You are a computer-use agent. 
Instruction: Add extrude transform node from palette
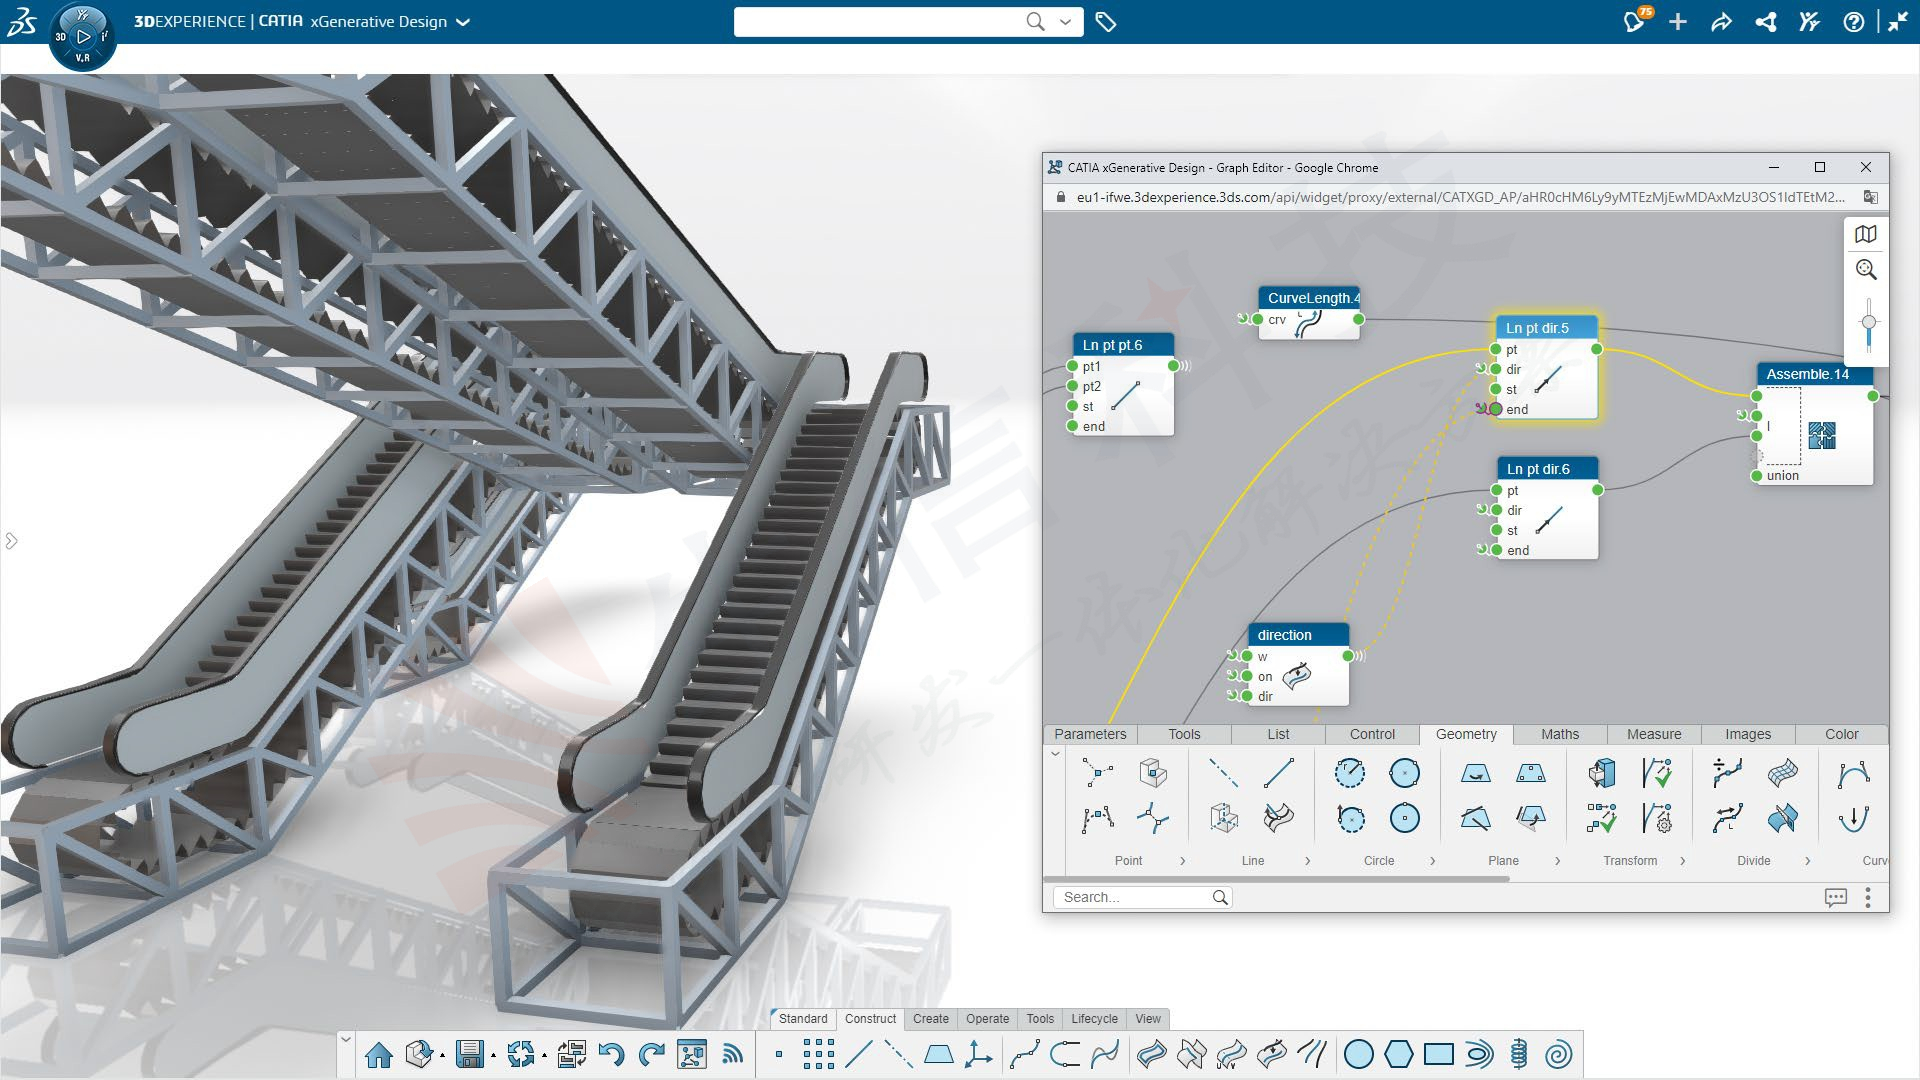1601,773
